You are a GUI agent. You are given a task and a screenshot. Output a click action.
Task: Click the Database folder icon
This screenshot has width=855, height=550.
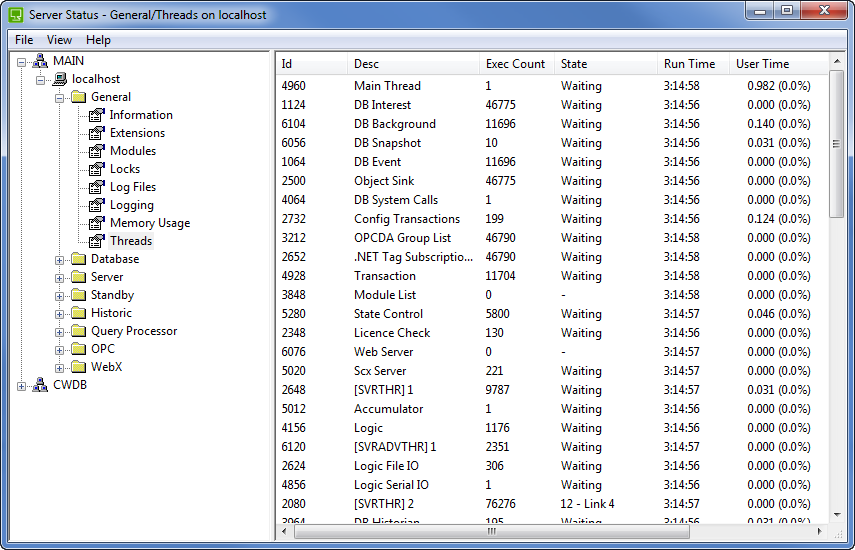[78, 259]
